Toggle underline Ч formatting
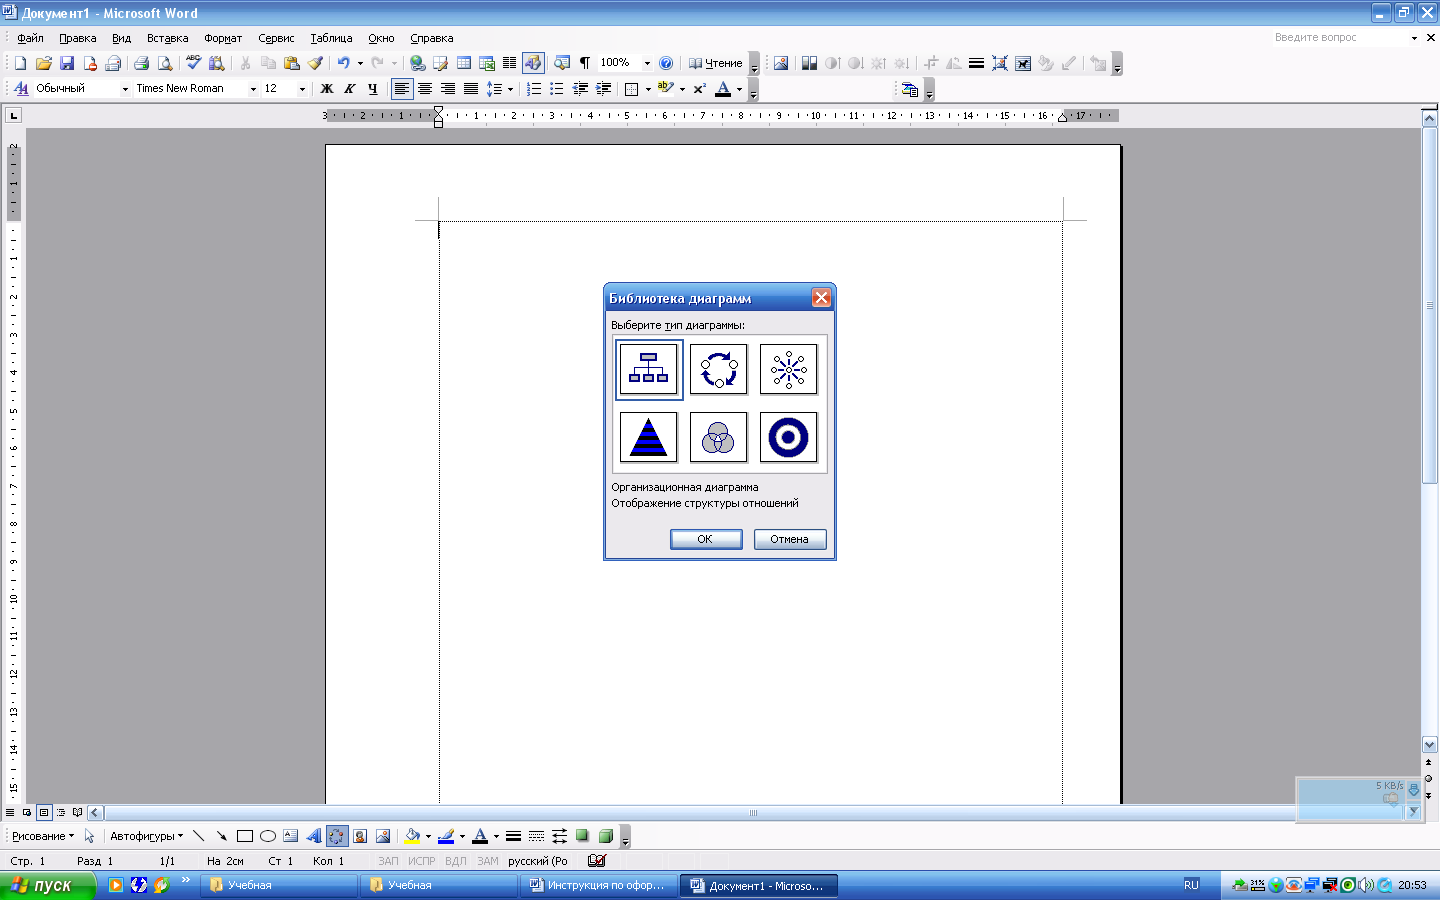This screenshot has width=1440, height=900. click(373, 89)
